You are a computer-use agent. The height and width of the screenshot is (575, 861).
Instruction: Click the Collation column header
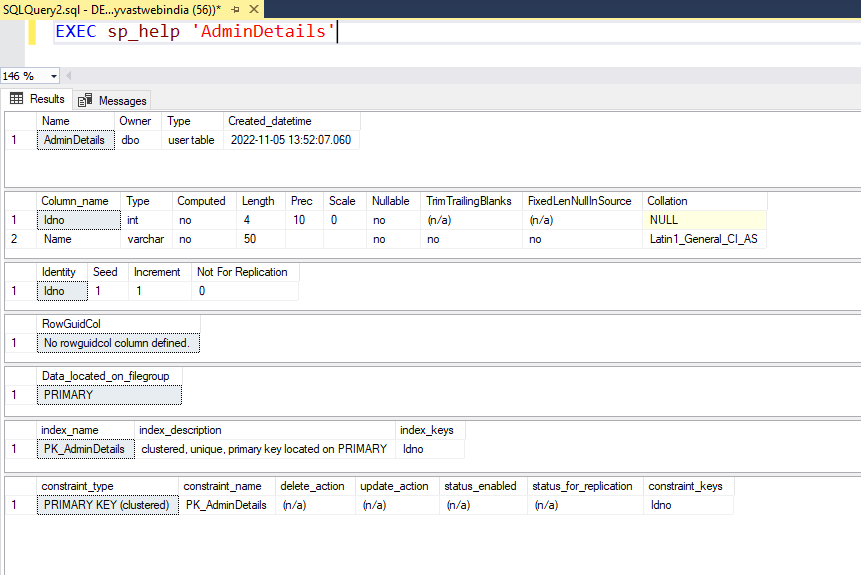coord(667,201)
